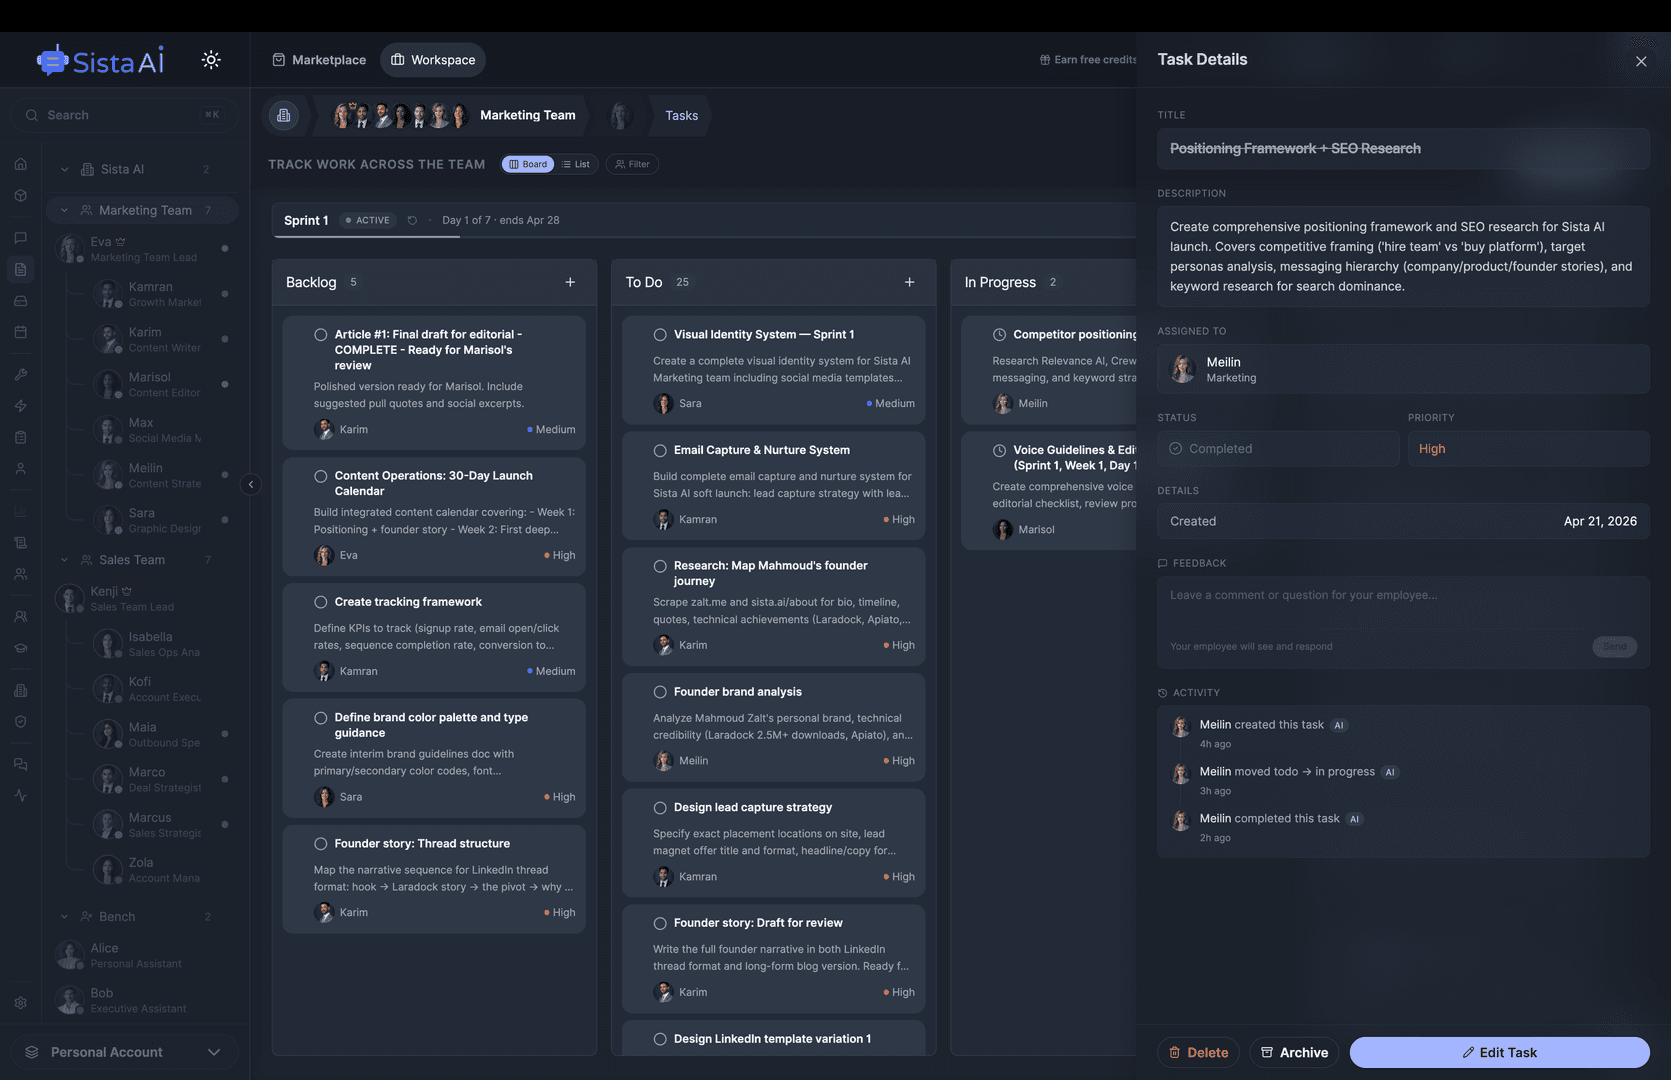Open the clipboard sidebar icon
The width and height of the screenshot is (1671, 1080).
20,437
